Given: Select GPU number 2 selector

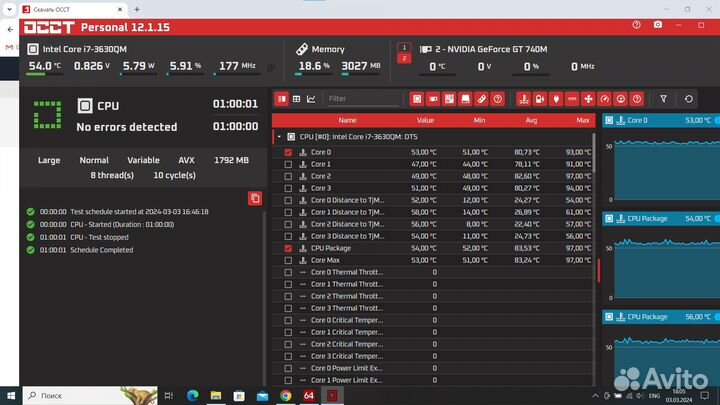Looking at the screenshot, I should tap(404, 59).
